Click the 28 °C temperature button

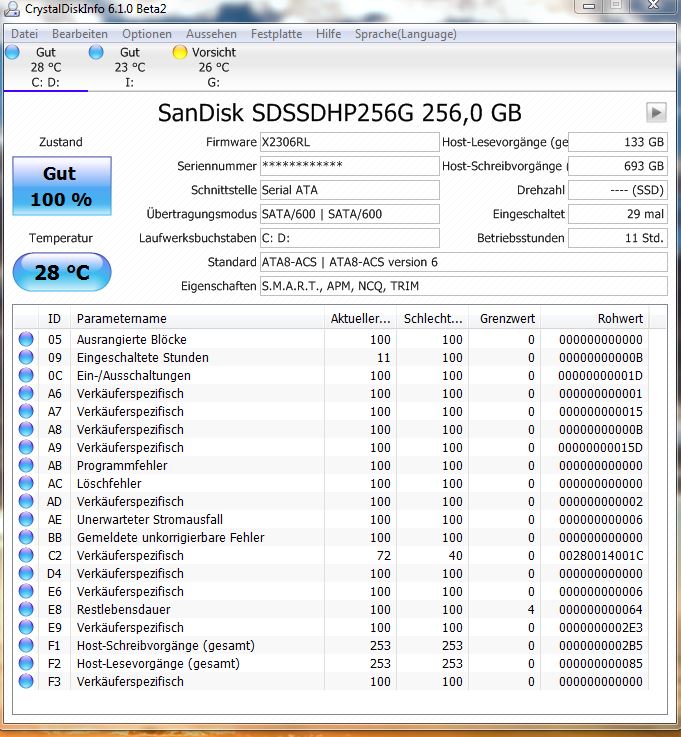point(62,272)
